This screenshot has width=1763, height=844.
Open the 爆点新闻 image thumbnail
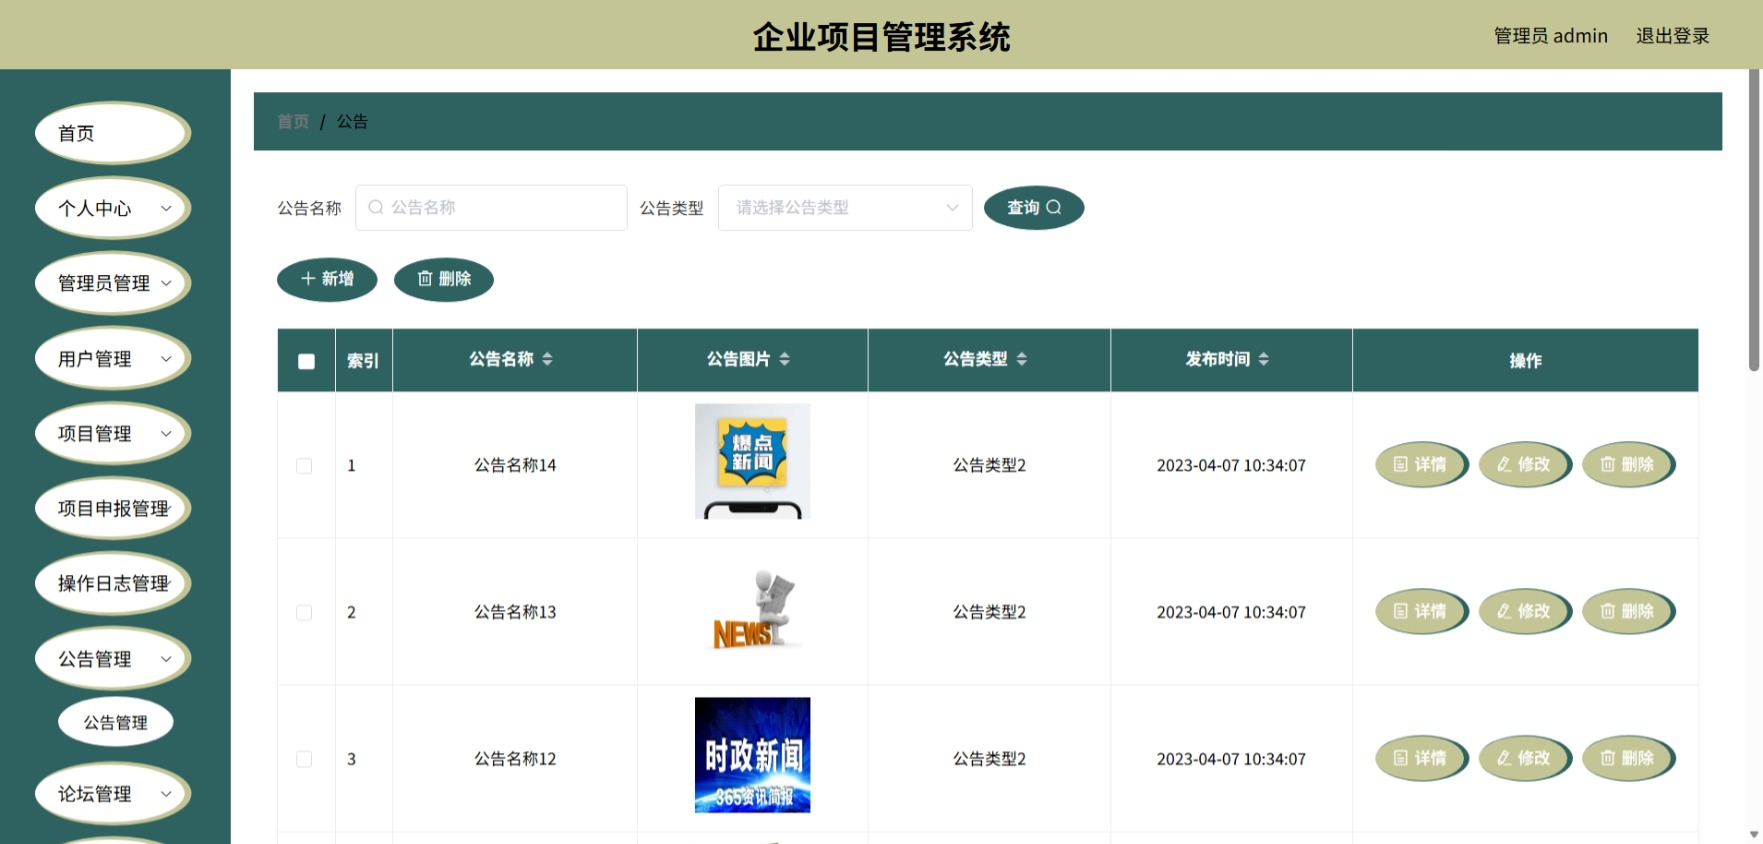[x=752, y=461]
